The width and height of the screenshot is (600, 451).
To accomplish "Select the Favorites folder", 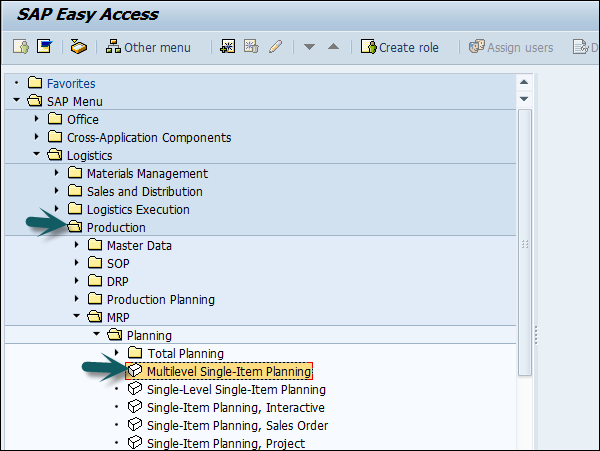I will tap(70, 83).
